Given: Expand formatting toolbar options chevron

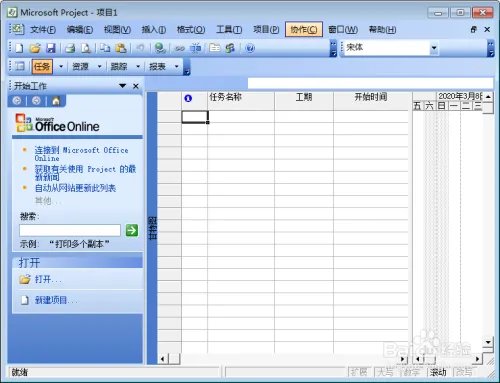Looking at the screenshot, I should (490, 48).
